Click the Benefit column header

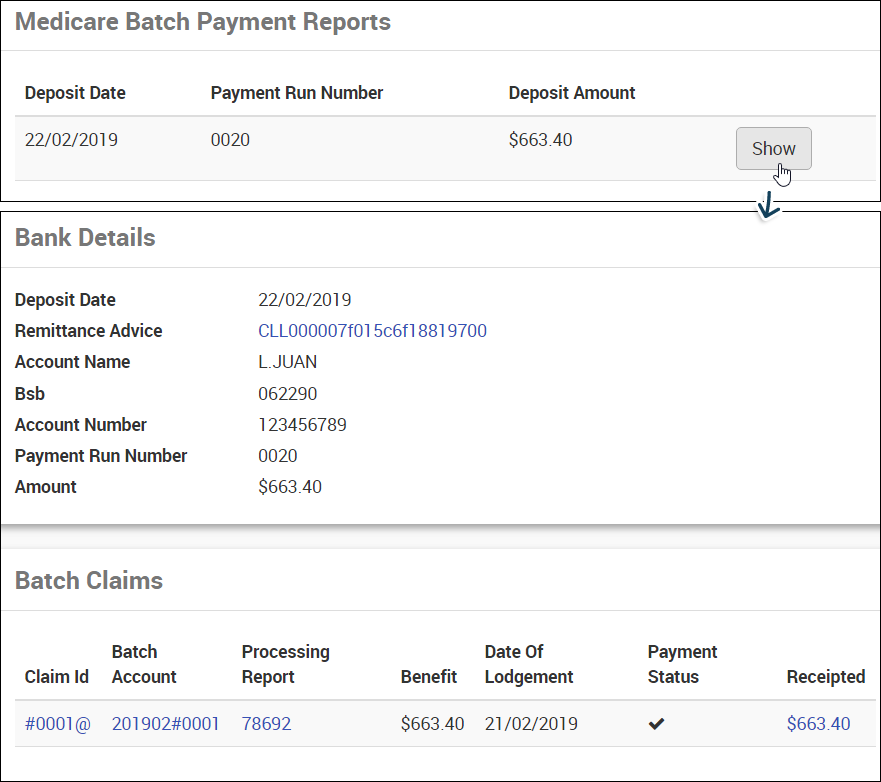(x=429, y=677)
